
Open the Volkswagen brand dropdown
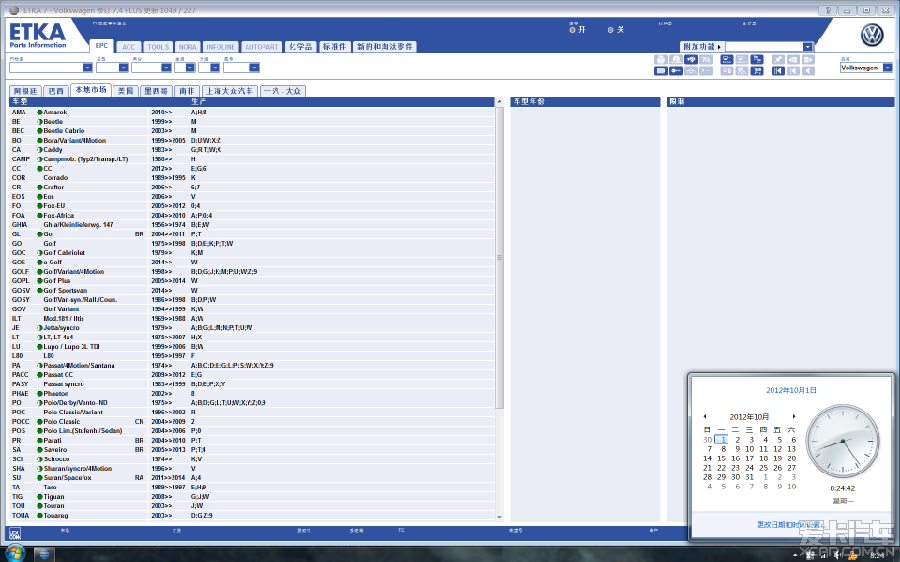[x=887, y=68]
